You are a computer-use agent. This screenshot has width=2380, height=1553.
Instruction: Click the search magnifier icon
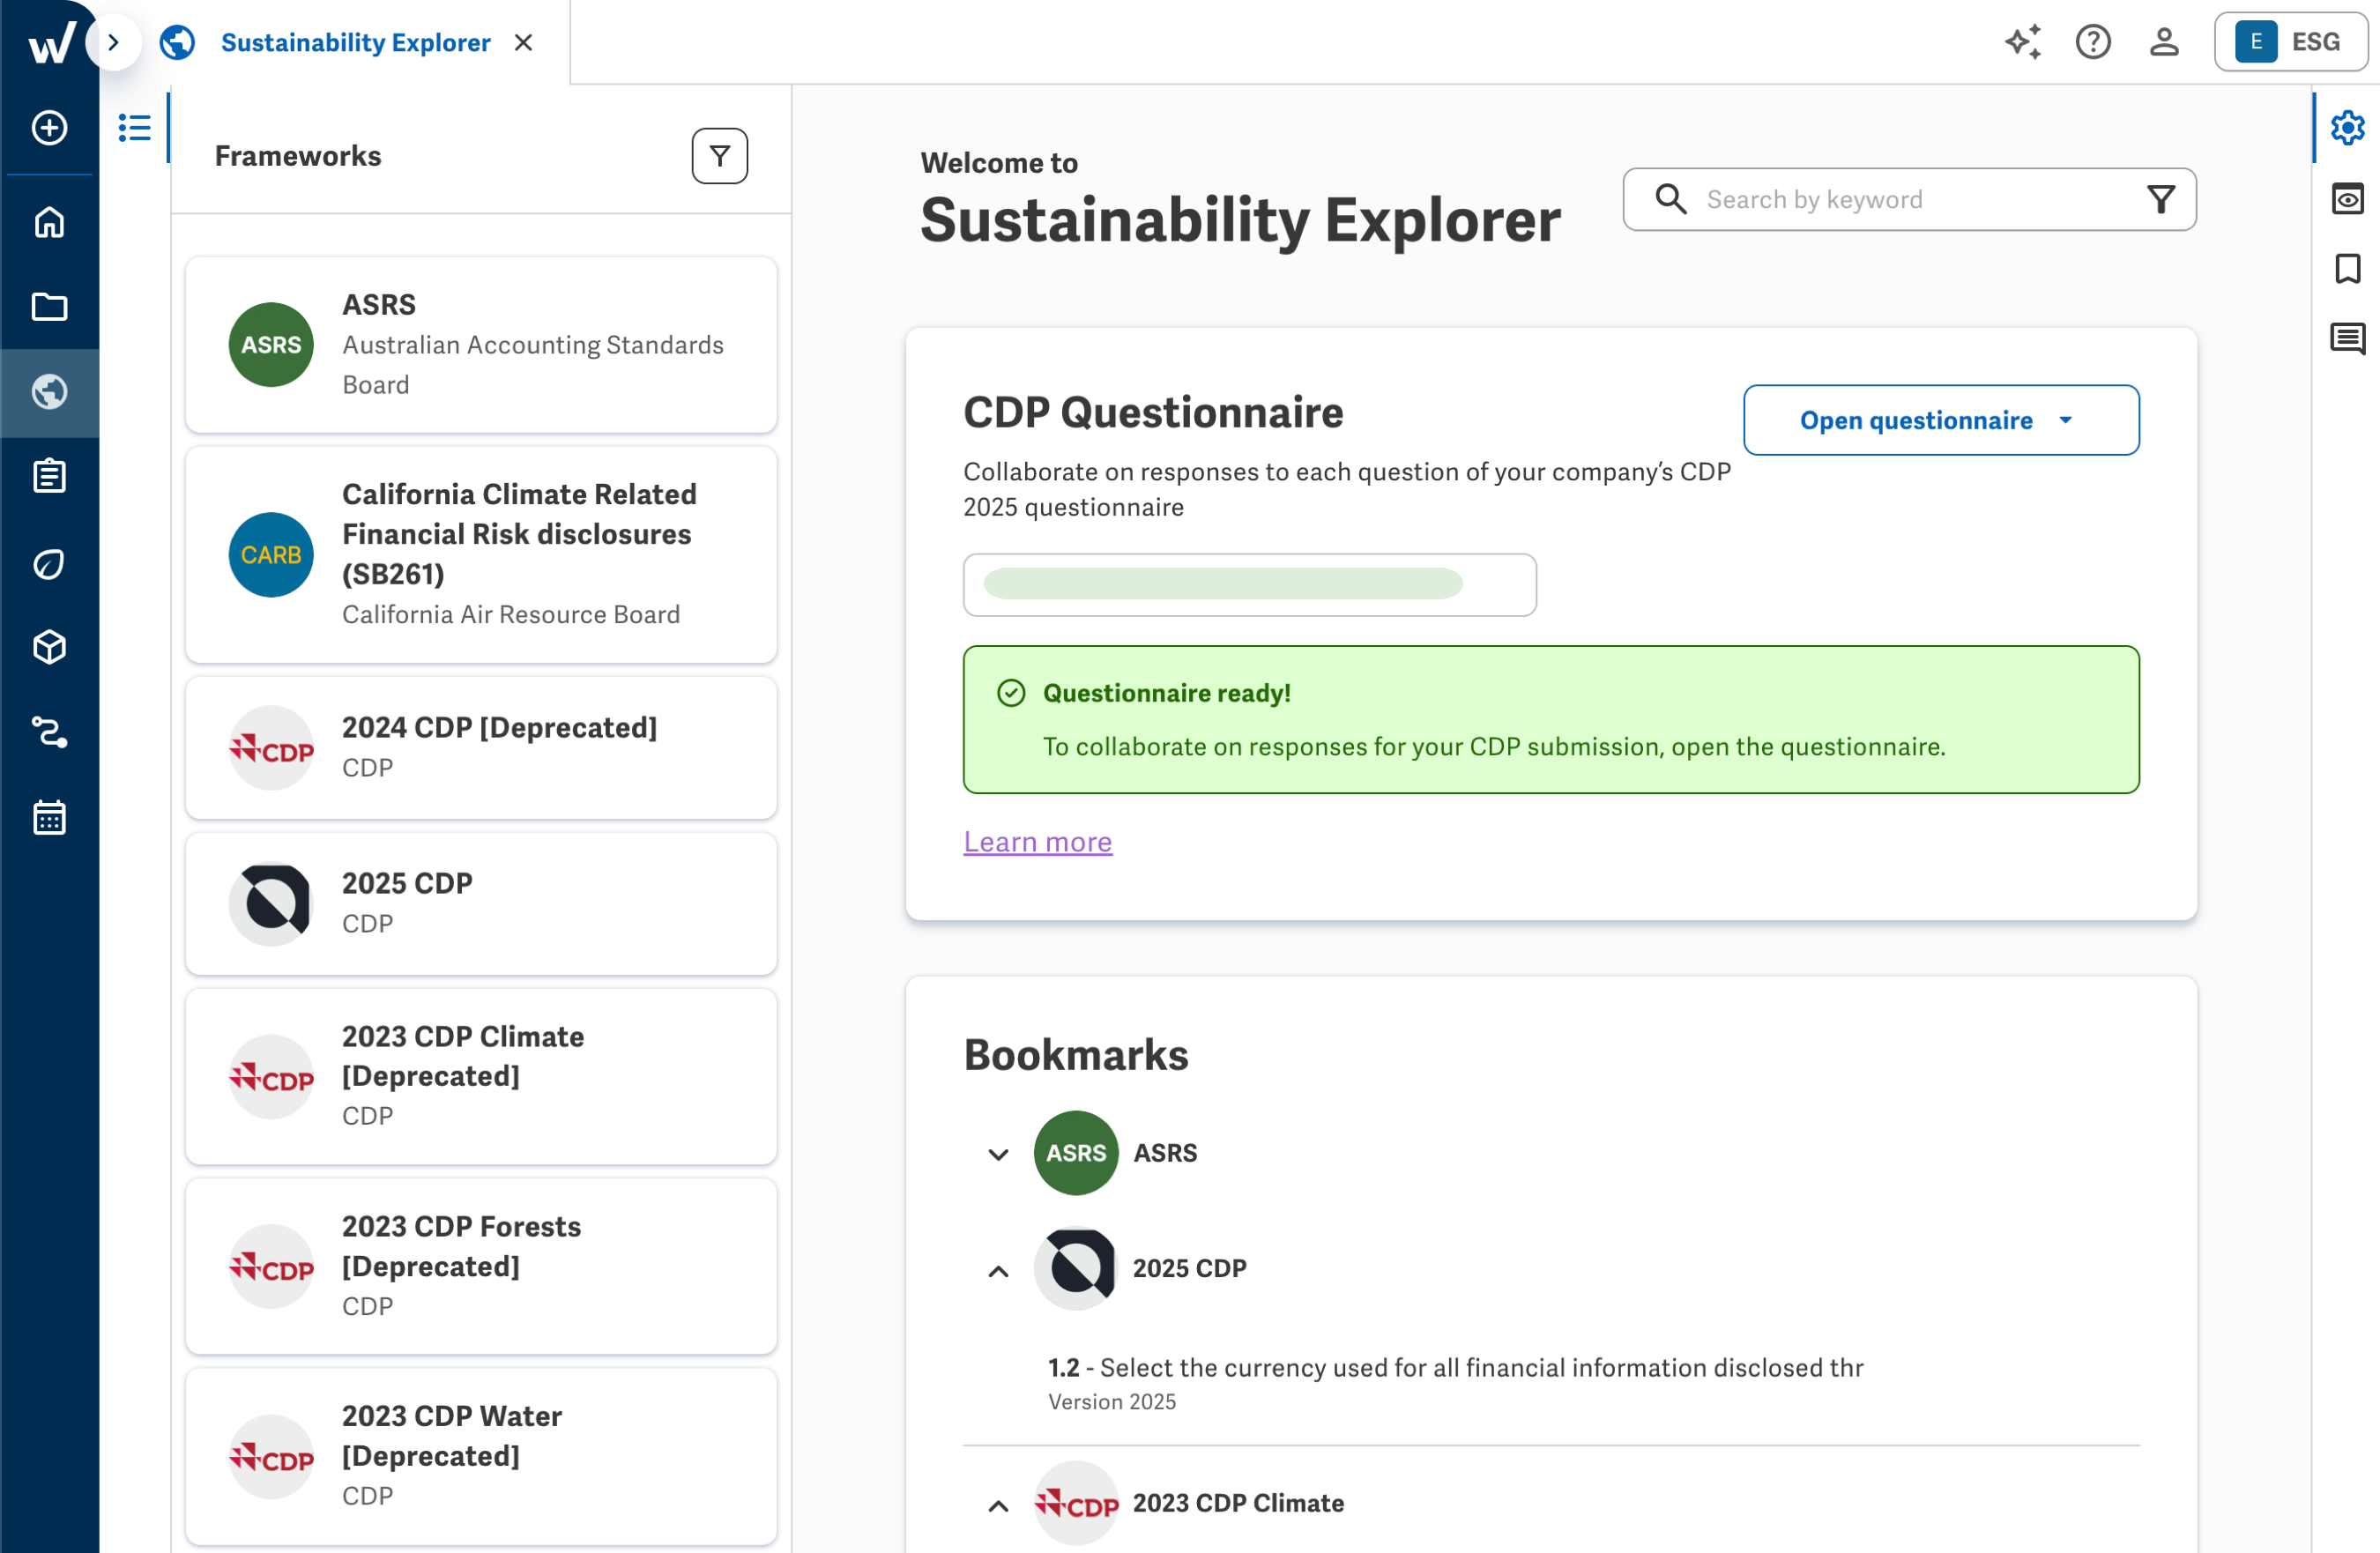coord(1670,199)
